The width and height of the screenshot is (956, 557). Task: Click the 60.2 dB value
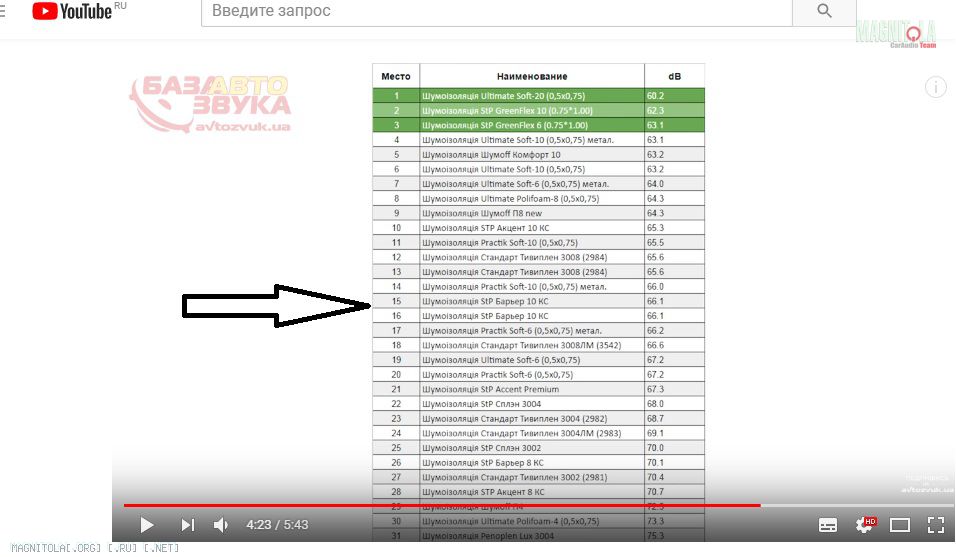pos(655,96)
